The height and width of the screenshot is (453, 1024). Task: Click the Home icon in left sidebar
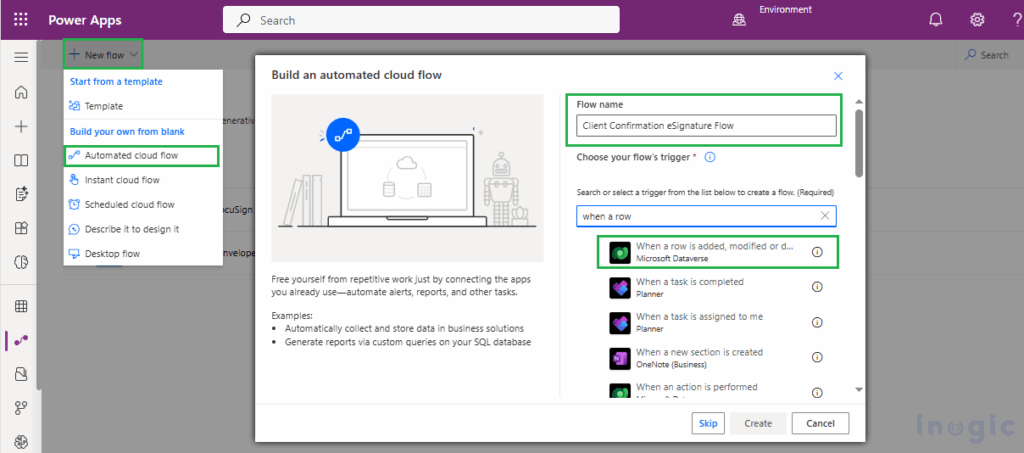pos(20,92)
